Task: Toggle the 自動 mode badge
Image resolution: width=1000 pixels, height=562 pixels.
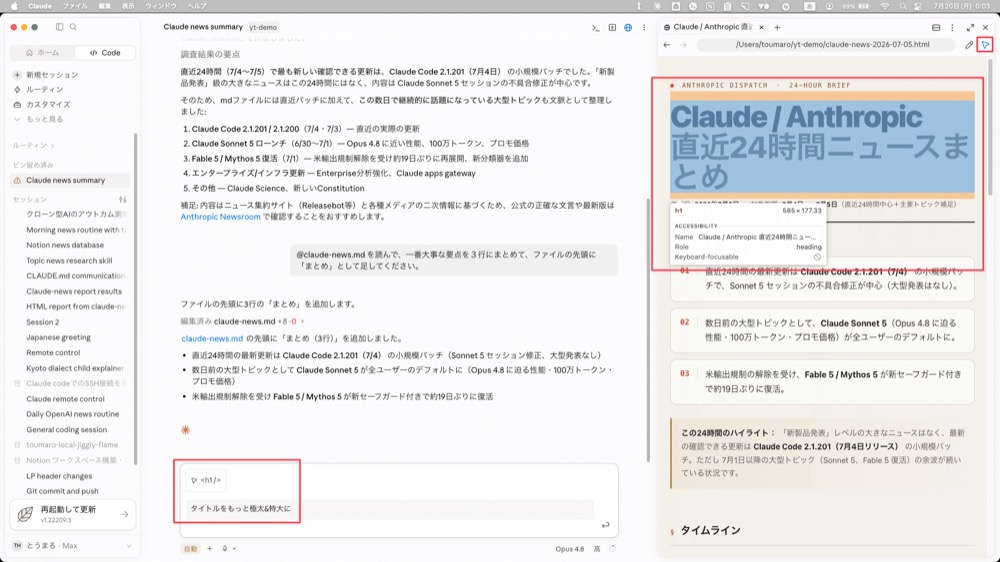Action: 190,549
